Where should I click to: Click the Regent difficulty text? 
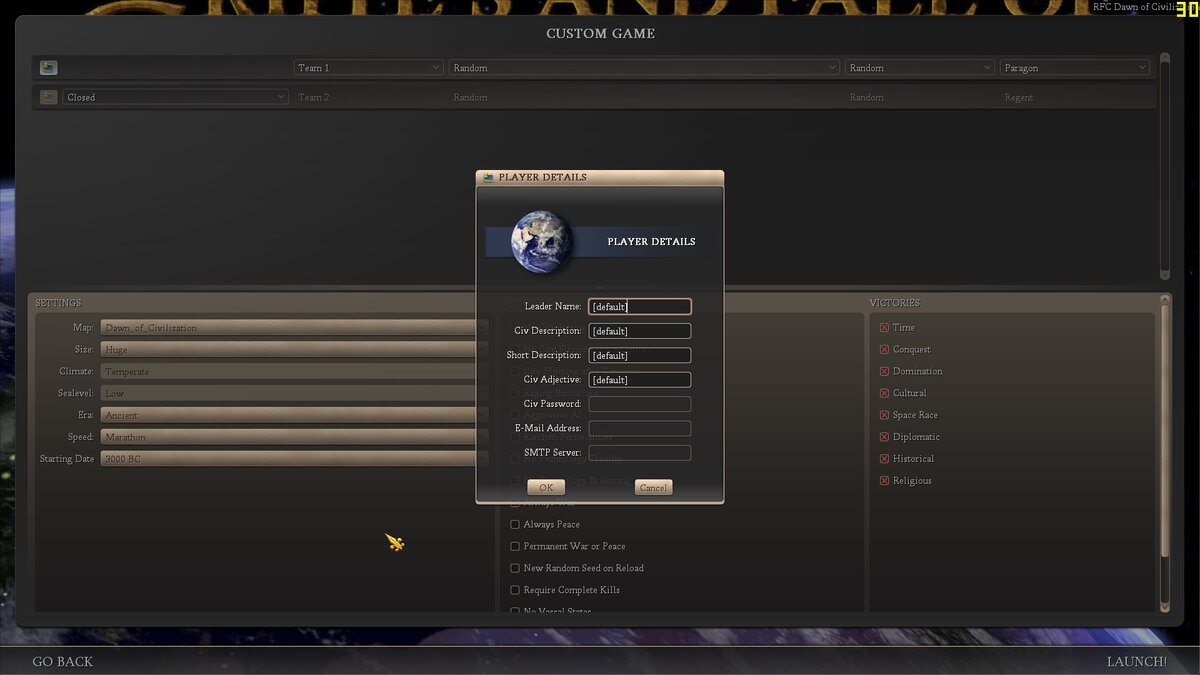(1019, 98)
